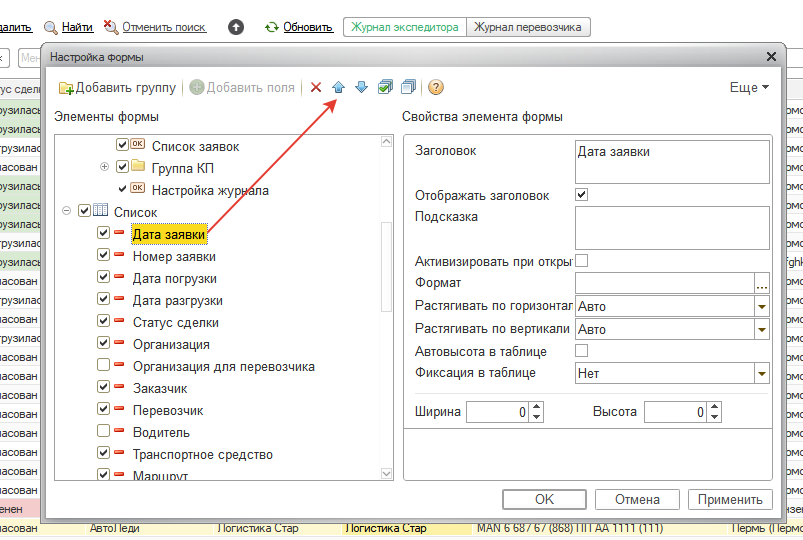This screenshot has height=540, width=803.
Task: Uncheck the Дата погрузки checkbox
Action: pos(103,277)
